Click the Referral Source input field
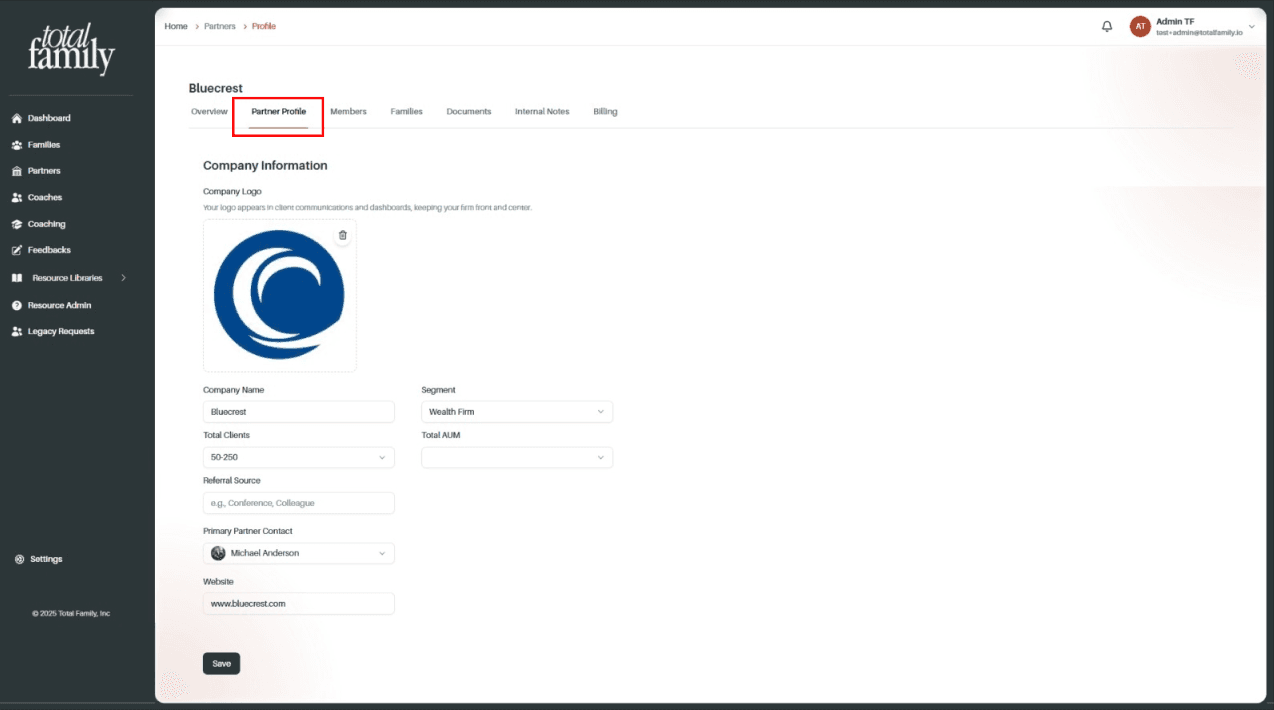Viewport: 1274px width, 710px height. point(299,503)
